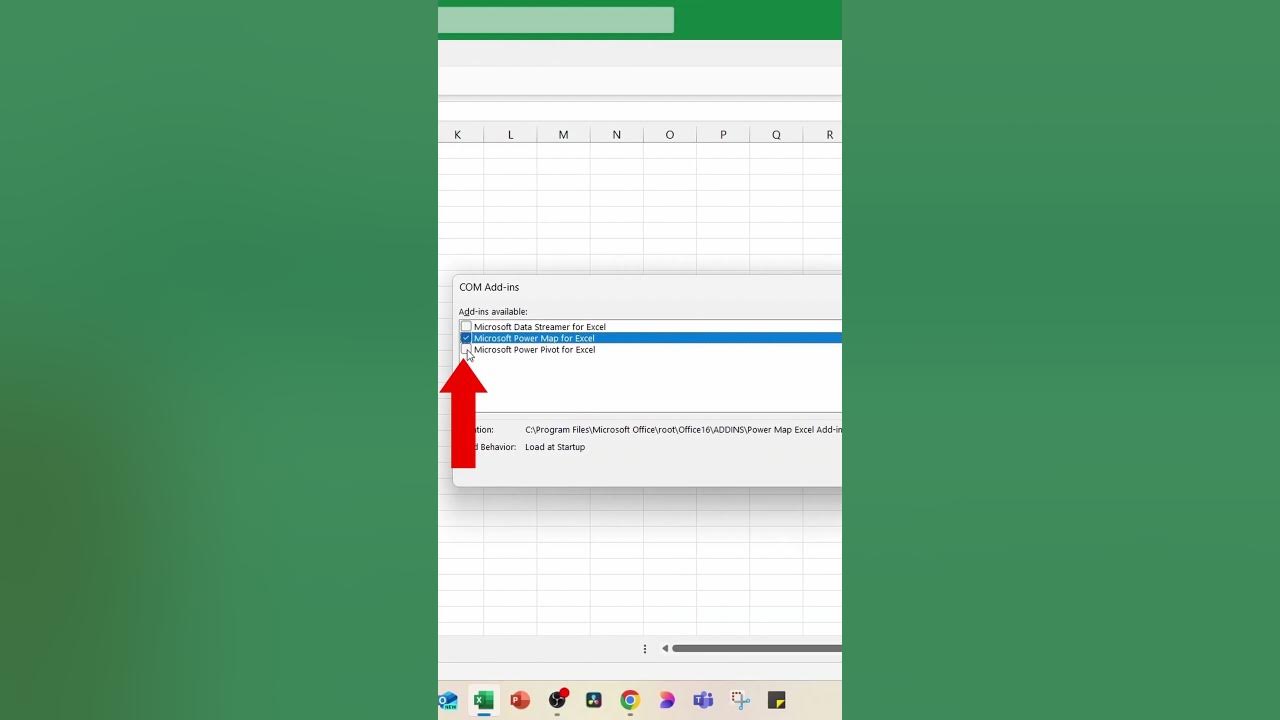1280x720 pixels.
Task: Uncheck the Microsoft Power Map for Excel checkbox
Action: point(466,338)
